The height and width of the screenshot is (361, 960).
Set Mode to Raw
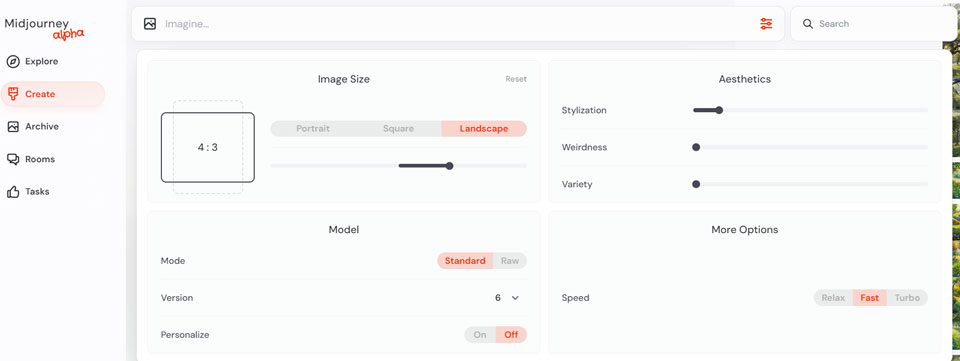coord(510,261)
